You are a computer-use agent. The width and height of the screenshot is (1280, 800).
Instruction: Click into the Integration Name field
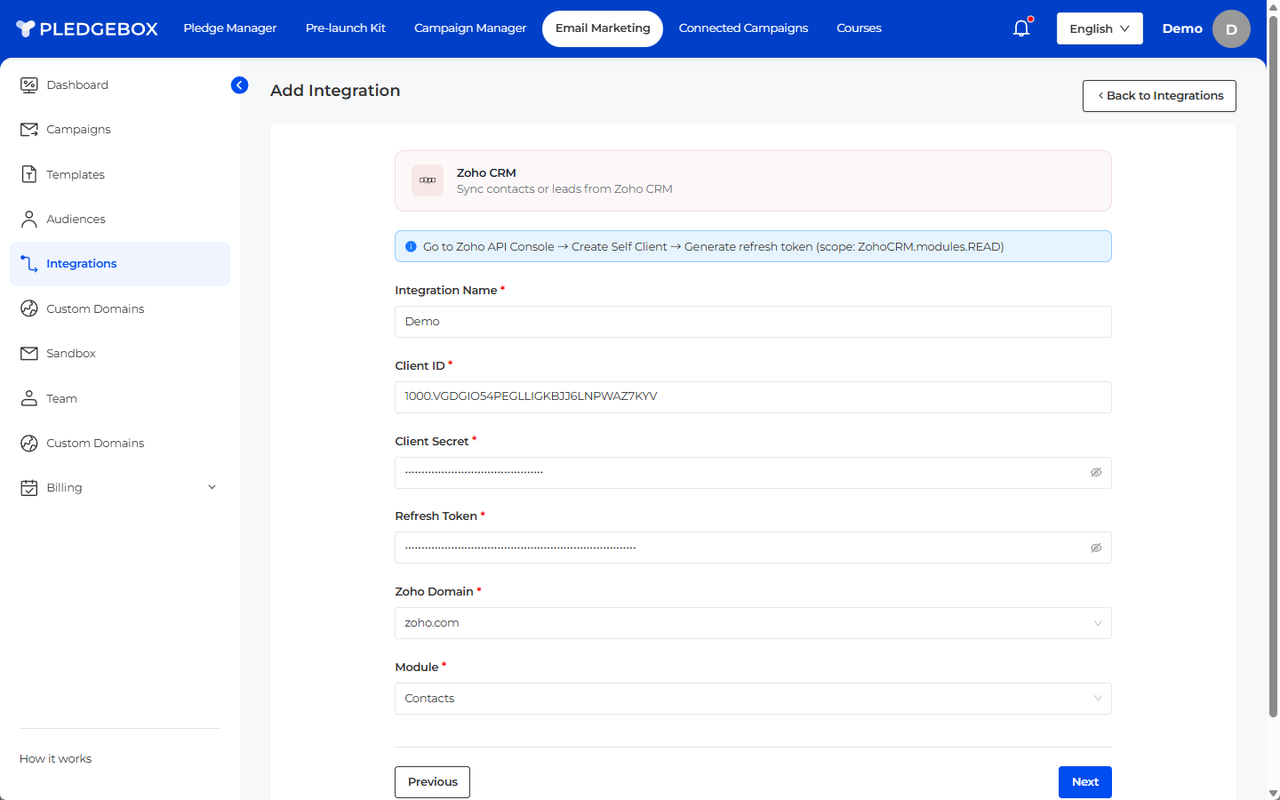point(752,322)
